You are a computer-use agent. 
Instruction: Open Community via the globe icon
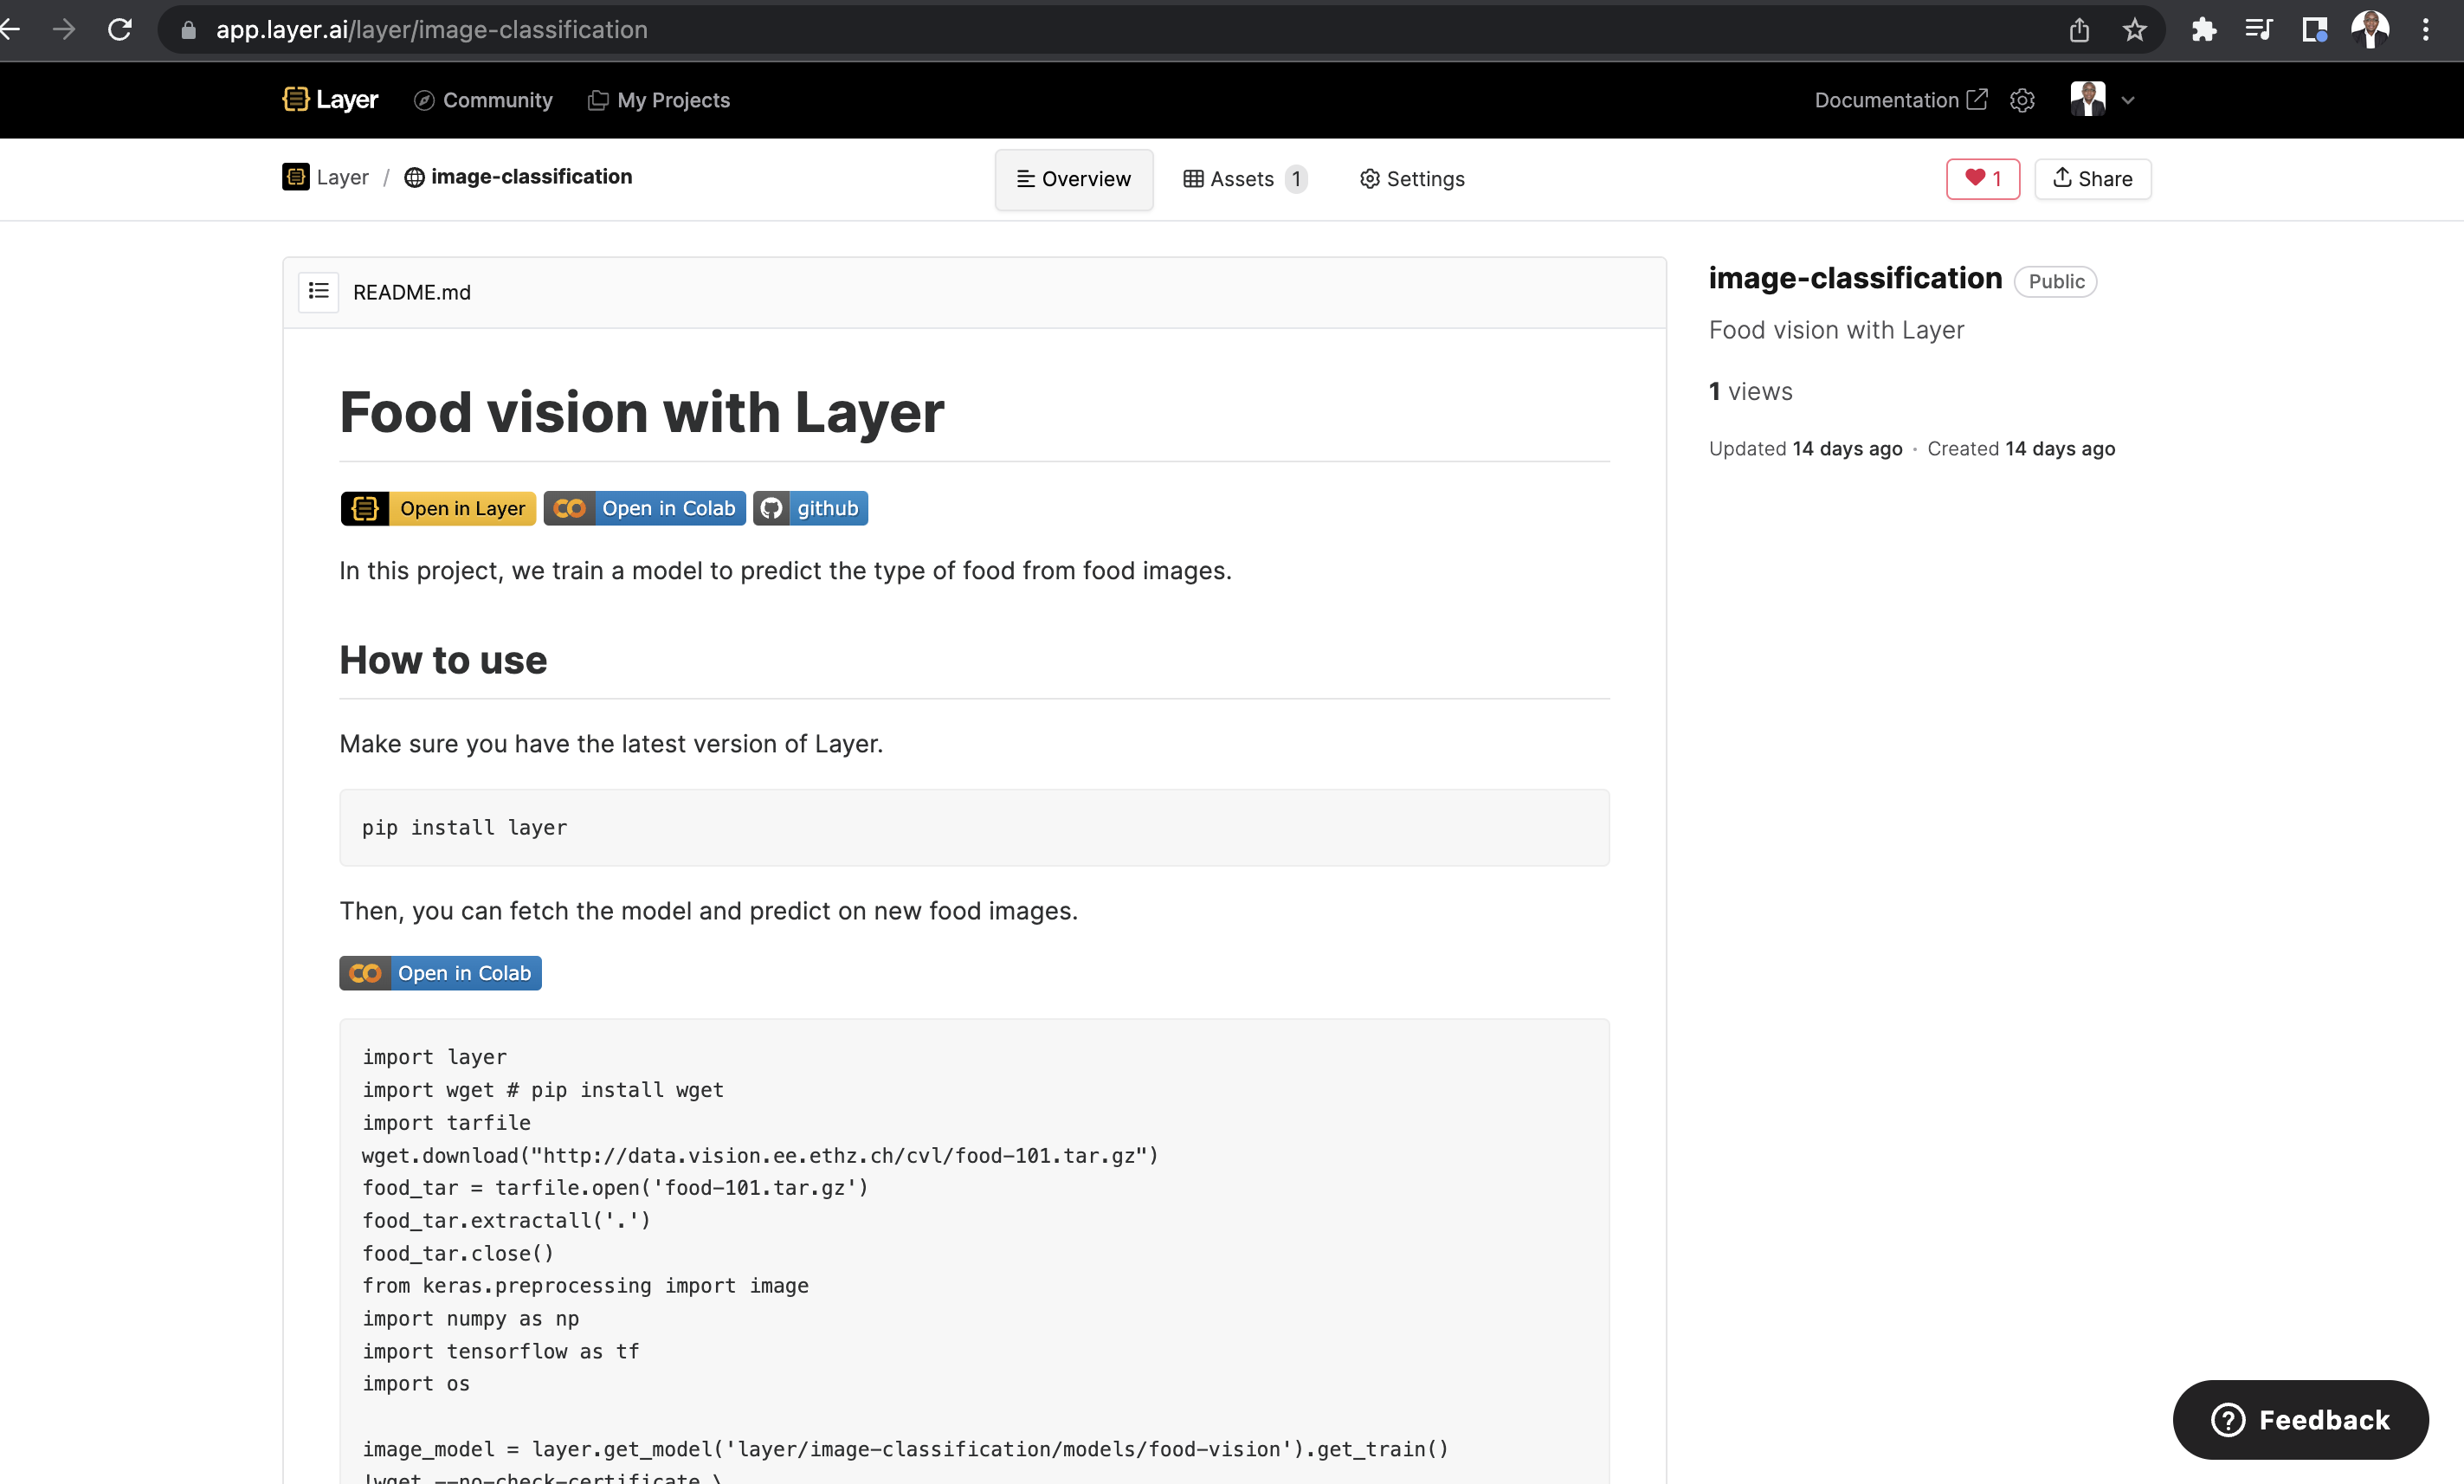pyautogui.click(x=424, y=100)
